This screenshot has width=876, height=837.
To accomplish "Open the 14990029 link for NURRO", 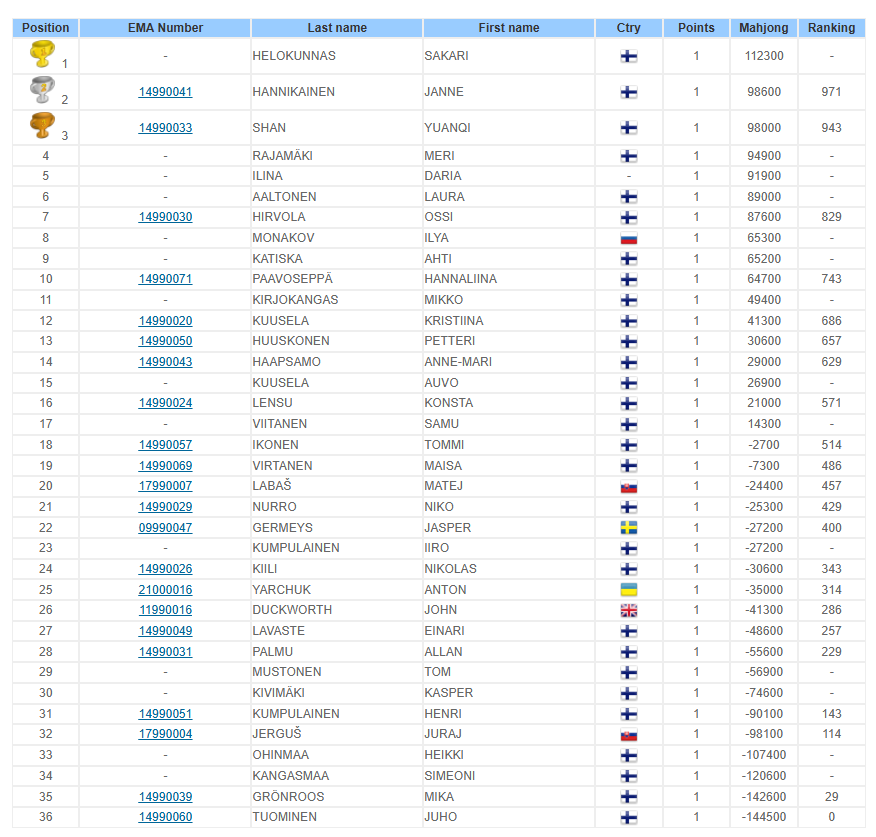I will (x=165, y=507).
